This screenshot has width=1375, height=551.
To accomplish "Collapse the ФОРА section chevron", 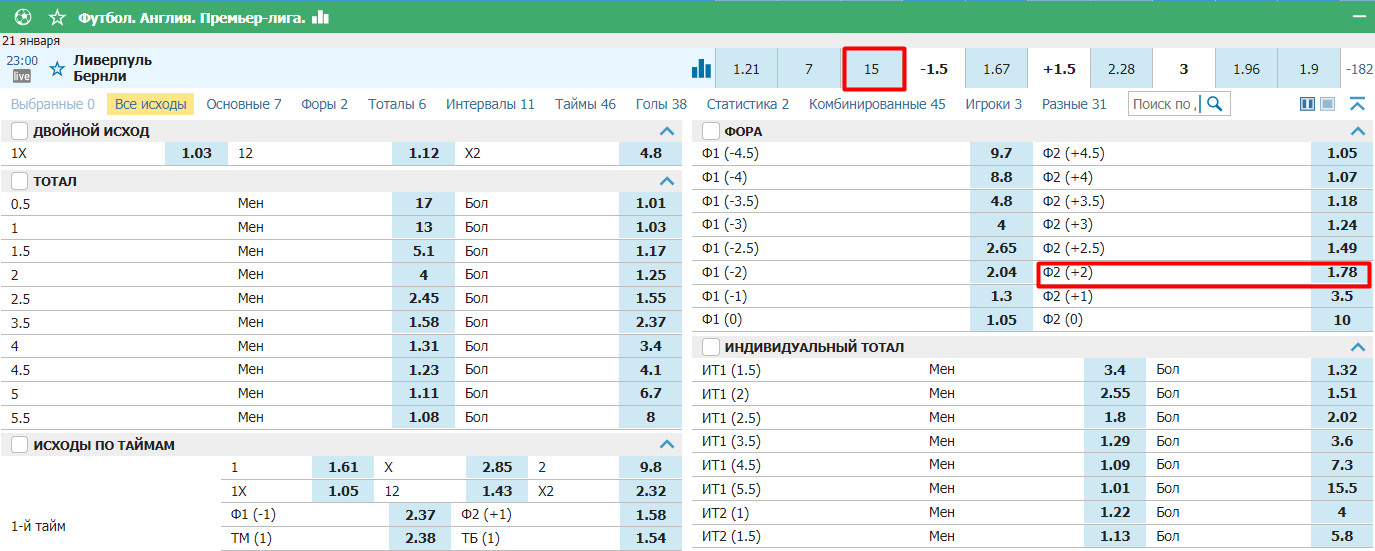I will pos(1357,131).
